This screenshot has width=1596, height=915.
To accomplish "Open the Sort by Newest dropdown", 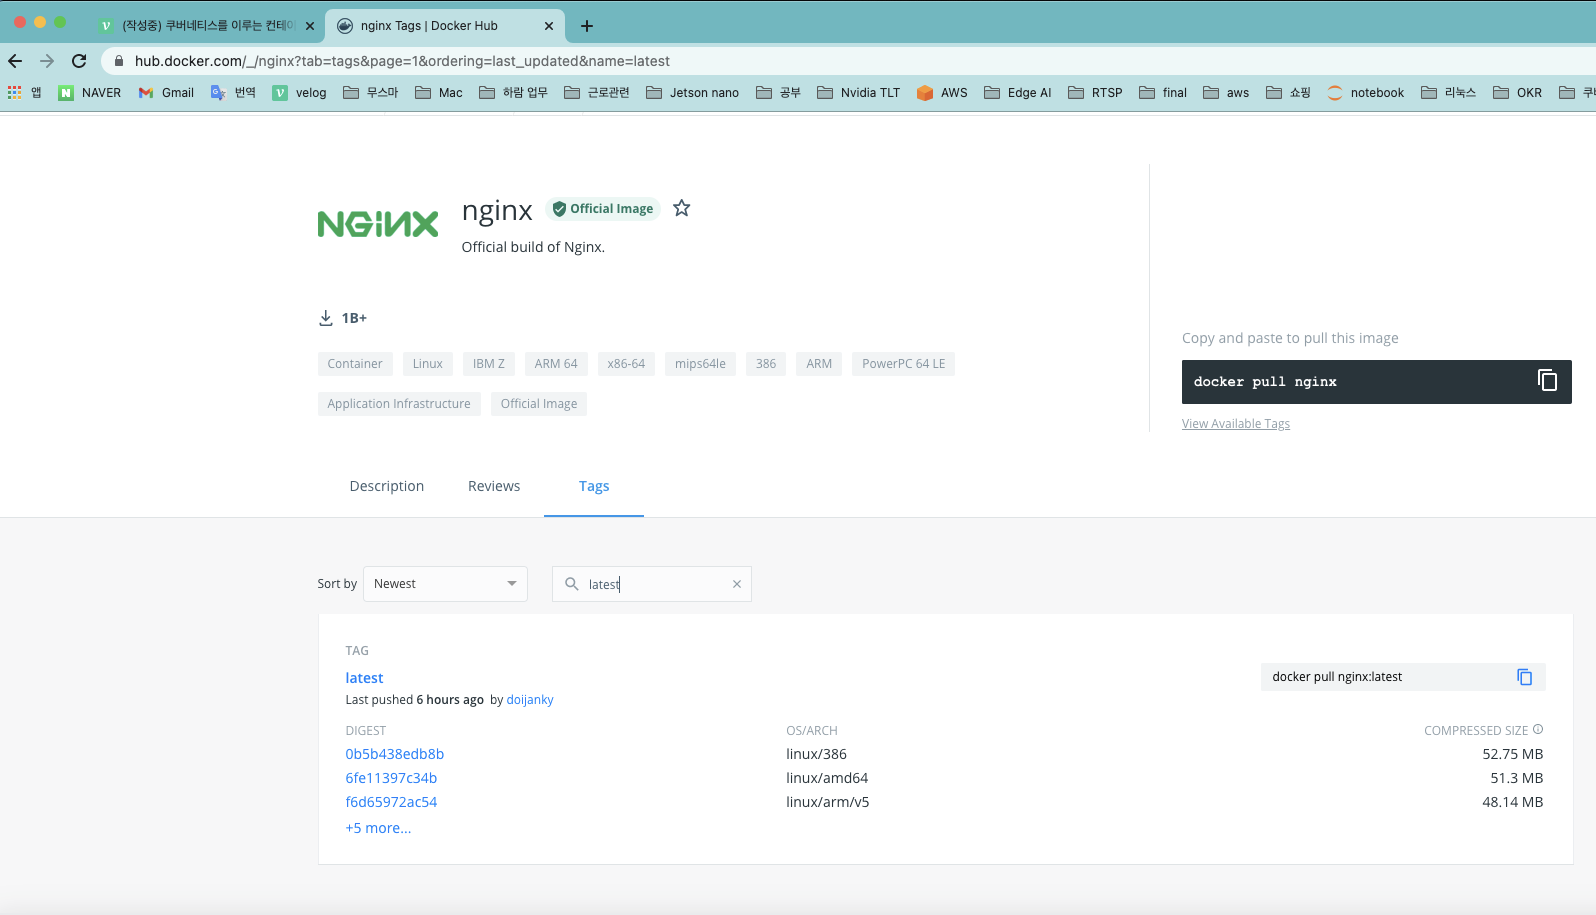I will coord(445,584).
